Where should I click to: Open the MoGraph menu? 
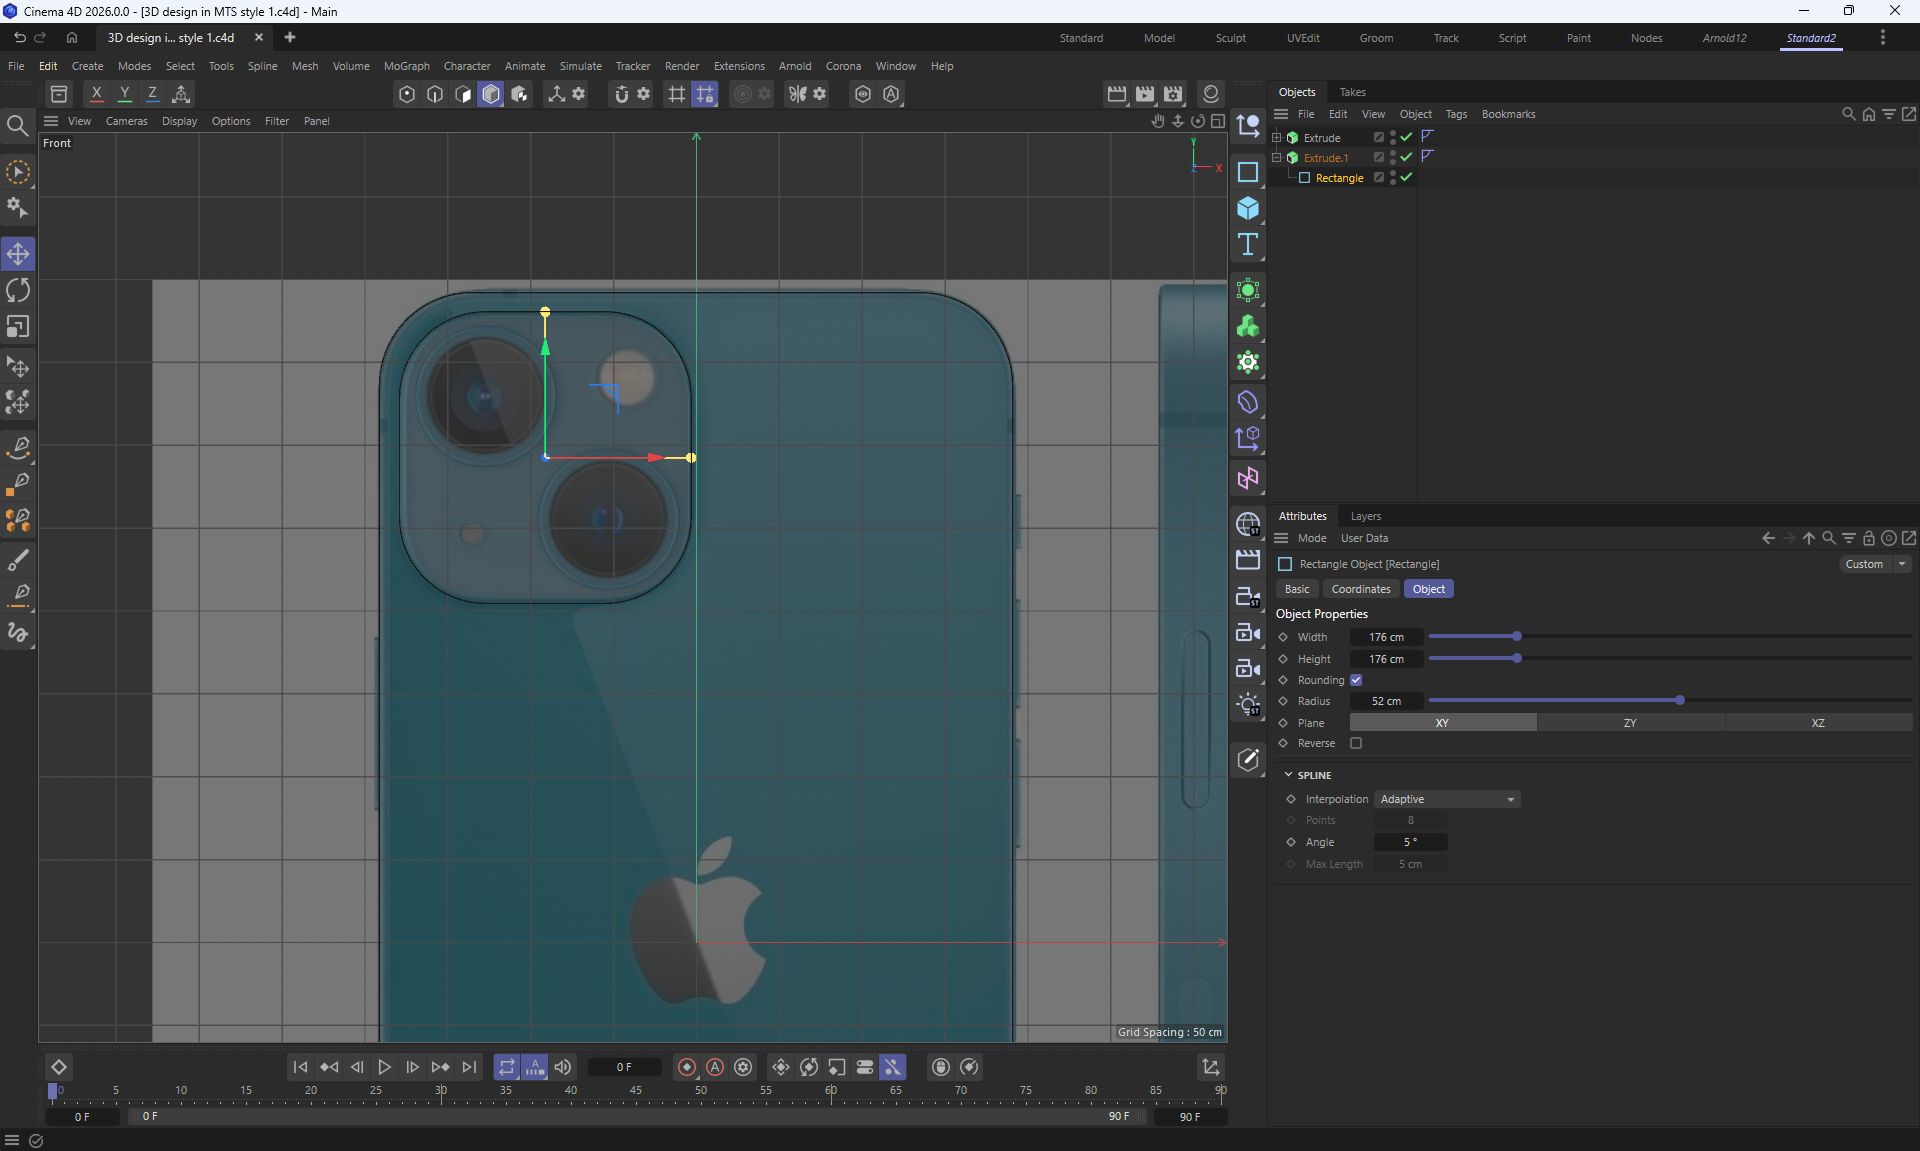click(406, 66)
